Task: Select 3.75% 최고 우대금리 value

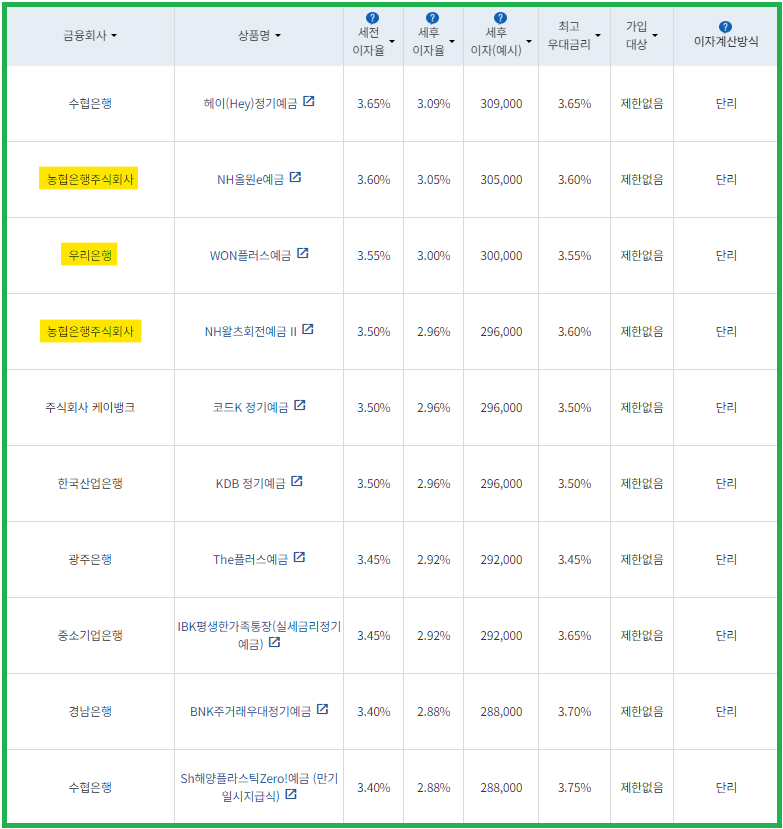Action: 574,788
